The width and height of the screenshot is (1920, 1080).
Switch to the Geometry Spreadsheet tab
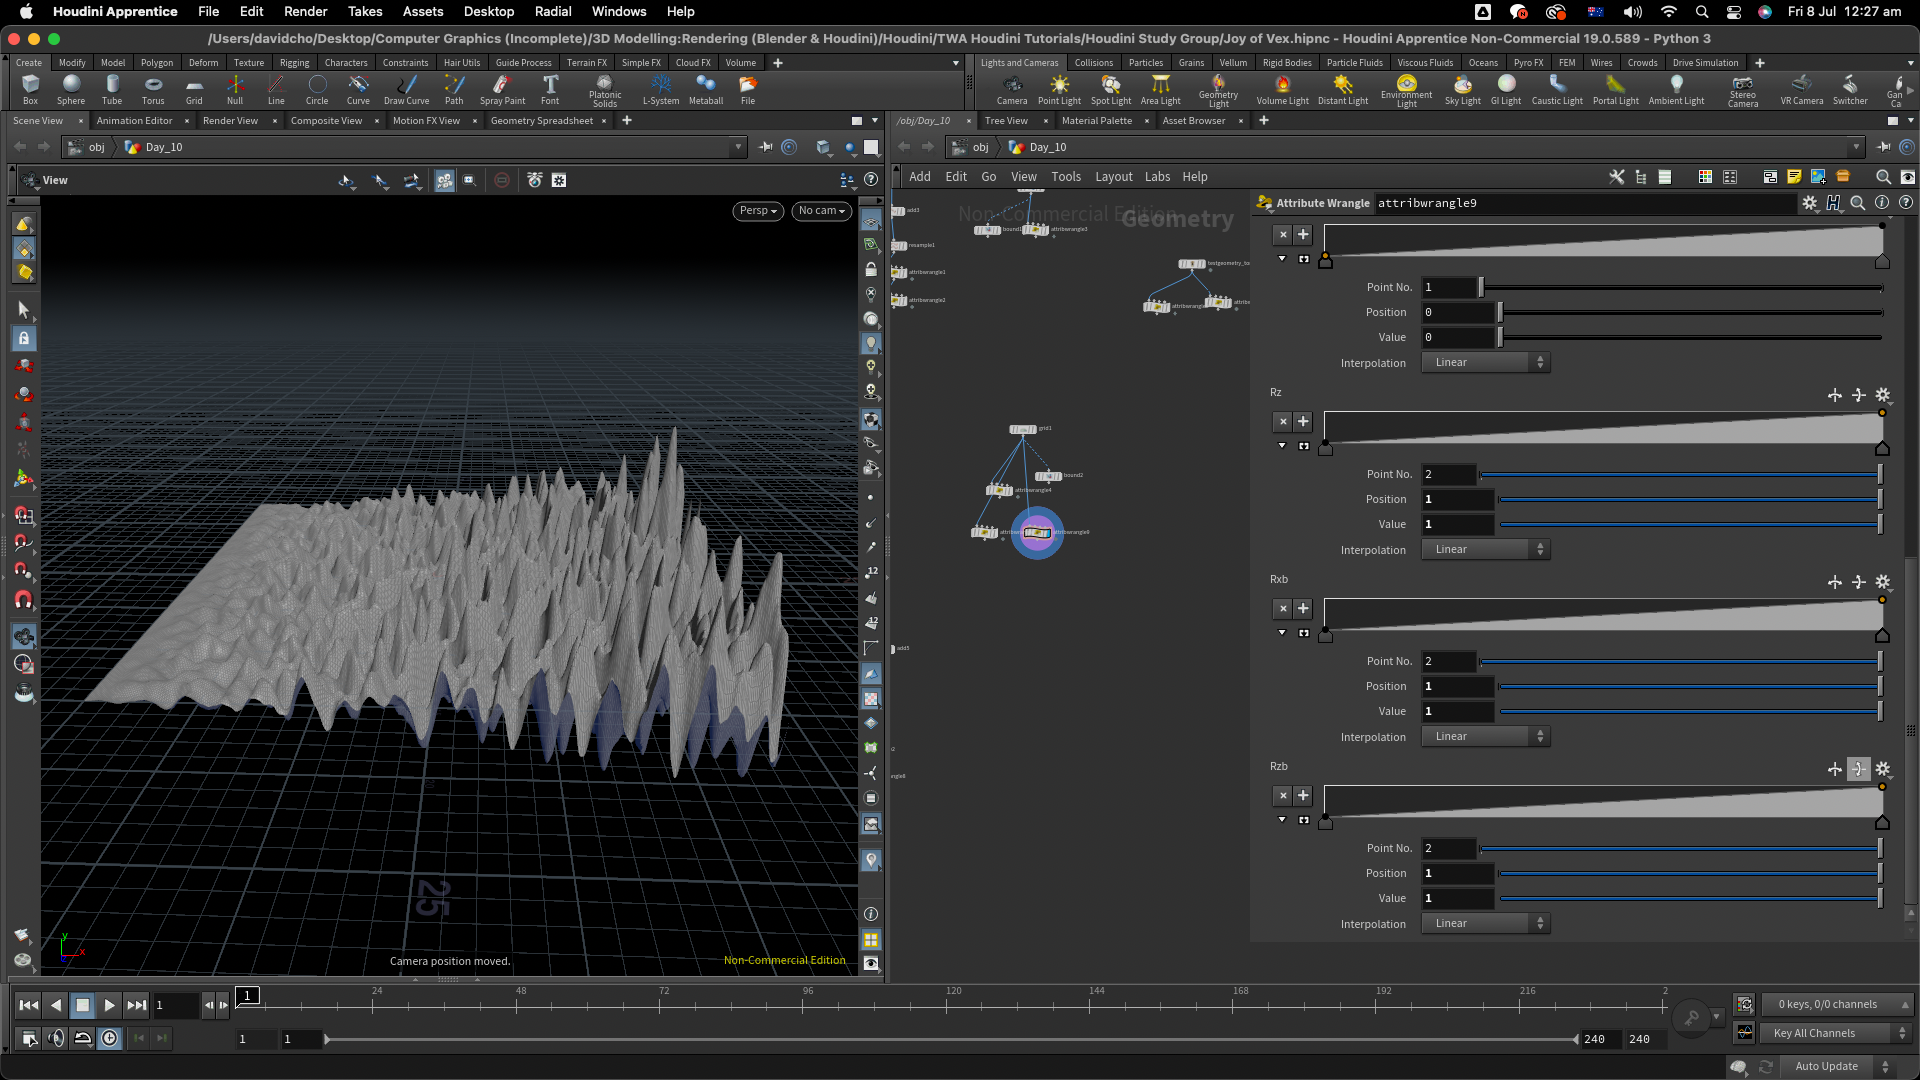(x=541, y=121)
